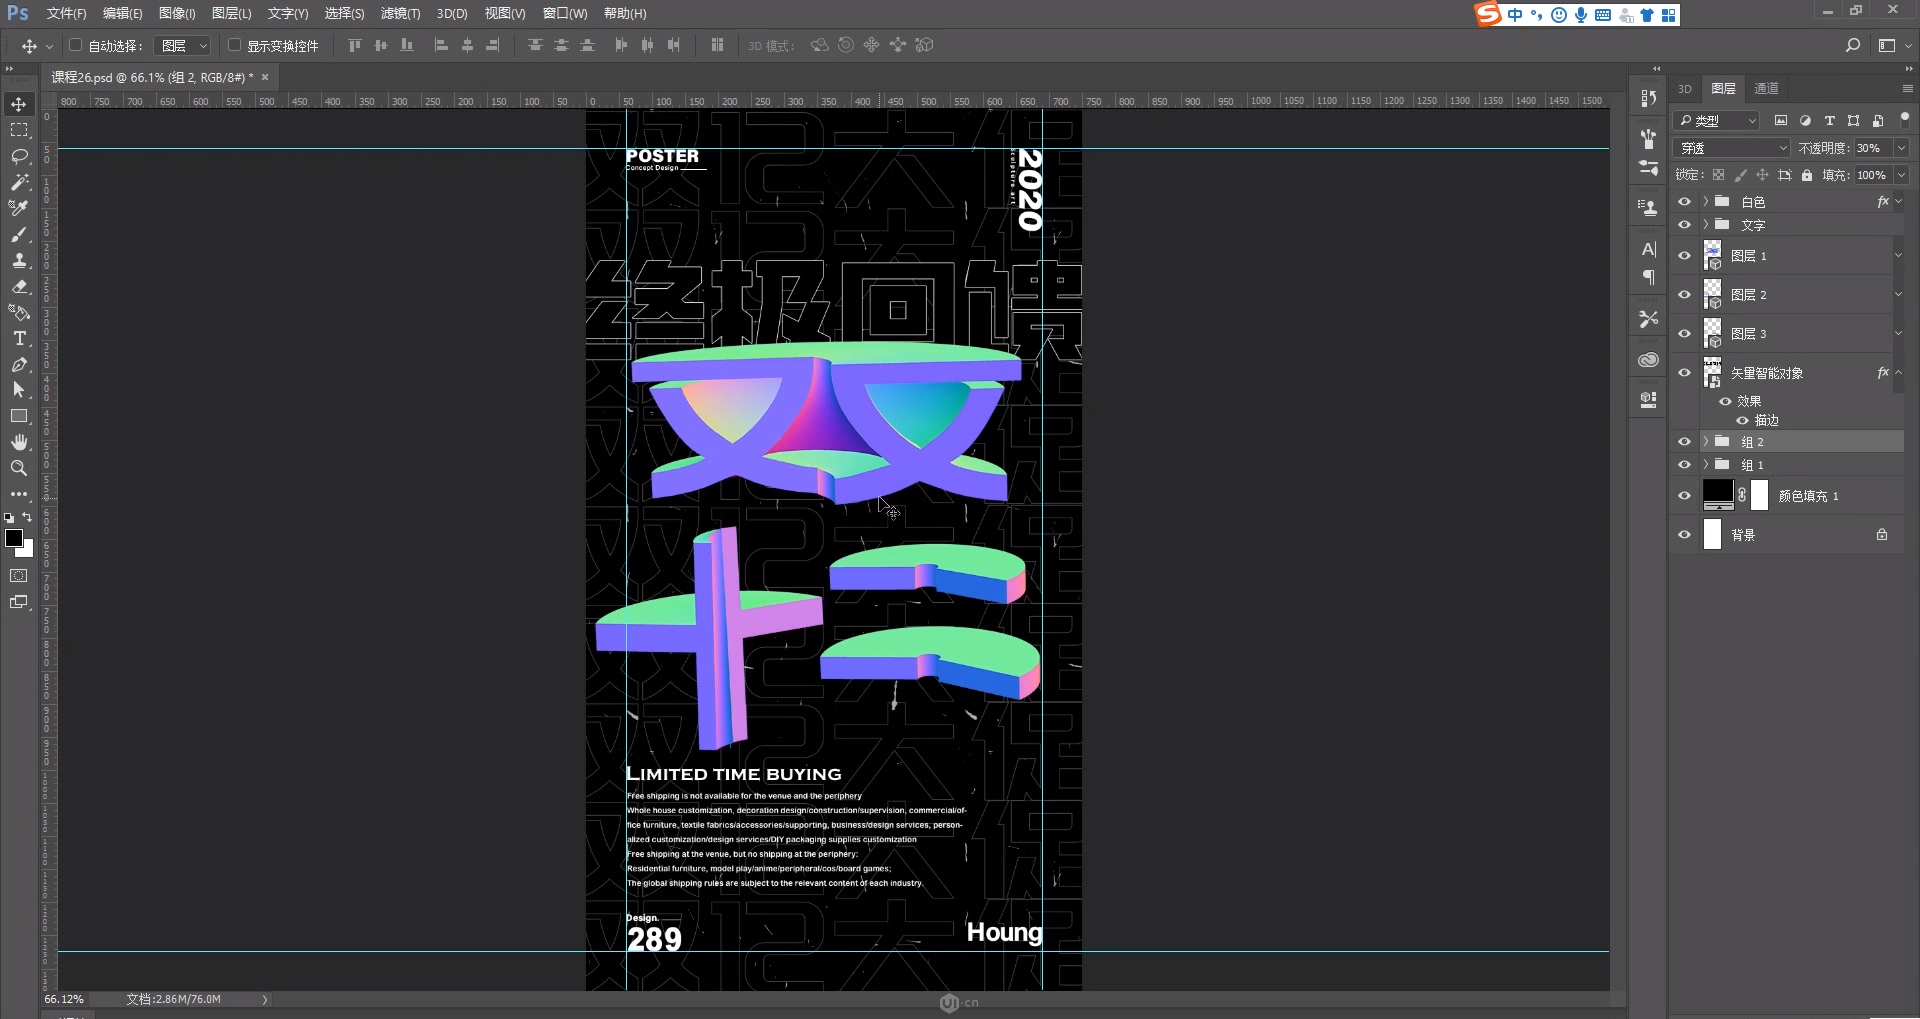Hide the 白色 group layer
The width and height of the screenshot is (1920, 1019).
click(1684, 202)
